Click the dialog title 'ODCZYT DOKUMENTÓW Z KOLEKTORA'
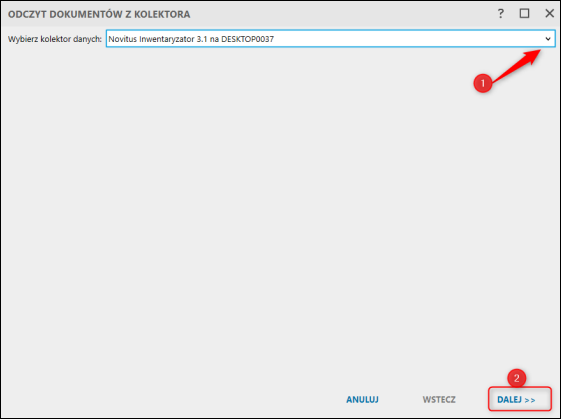 [x=99, y=14]
